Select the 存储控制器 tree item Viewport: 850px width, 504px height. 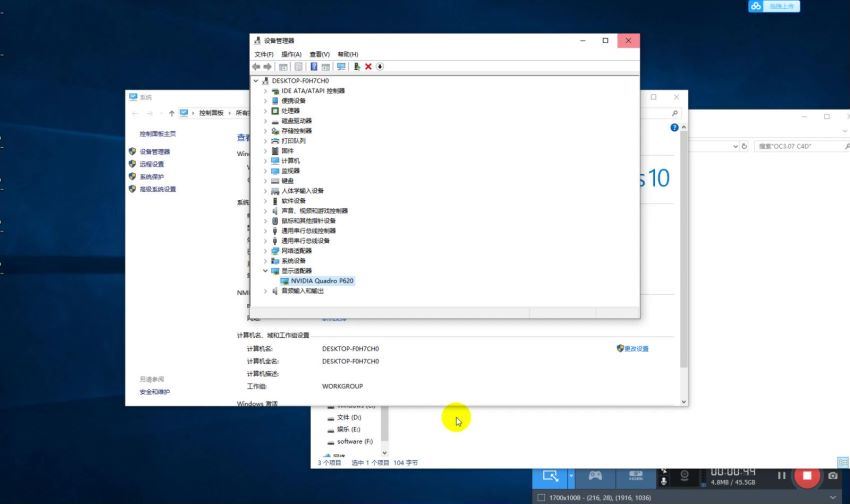(x=297, y=131)
